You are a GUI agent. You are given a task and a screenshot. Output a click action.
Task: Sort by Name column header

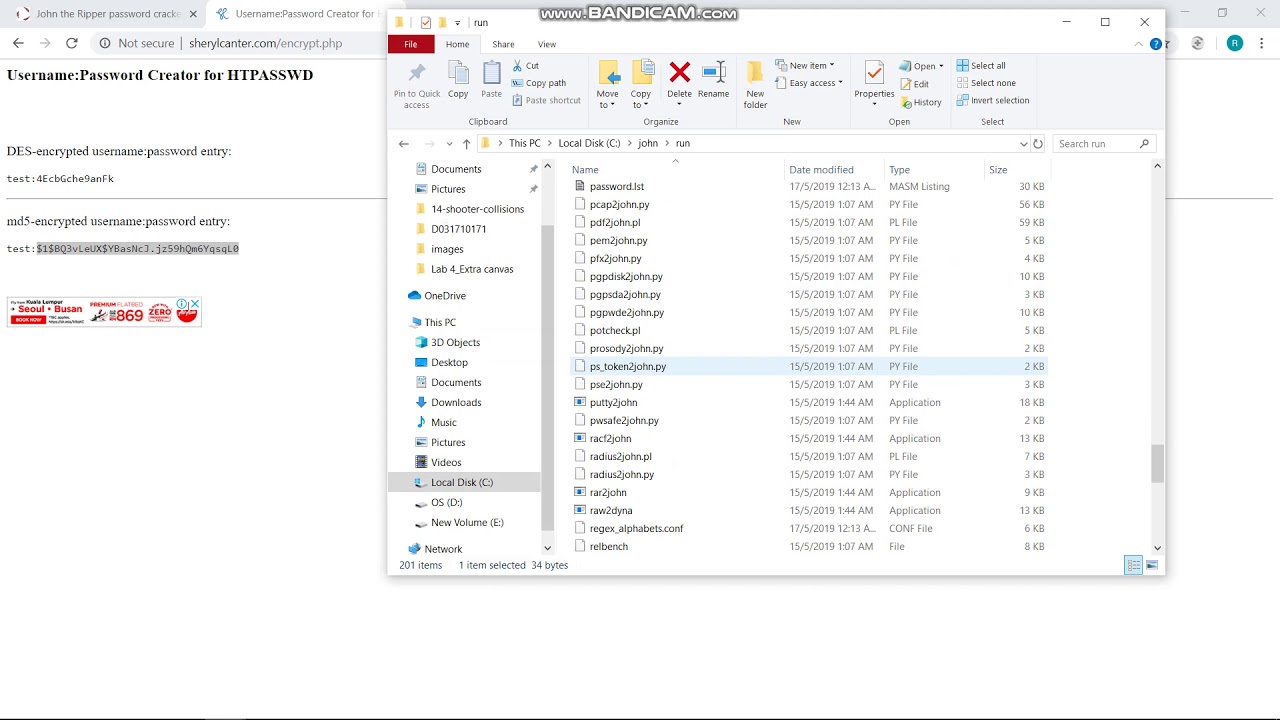[676, 170]
